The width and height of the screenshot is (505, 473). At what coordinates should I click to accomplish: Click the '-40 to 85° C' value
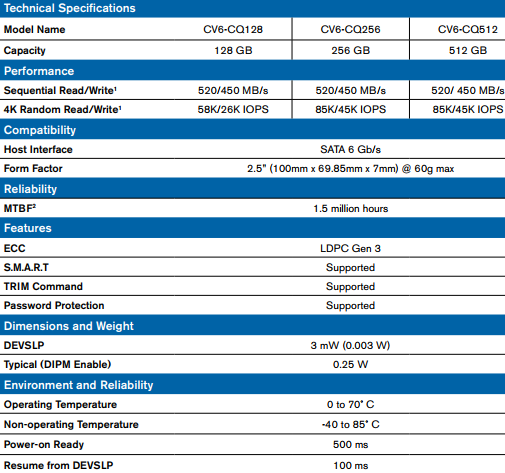point(350,424)
